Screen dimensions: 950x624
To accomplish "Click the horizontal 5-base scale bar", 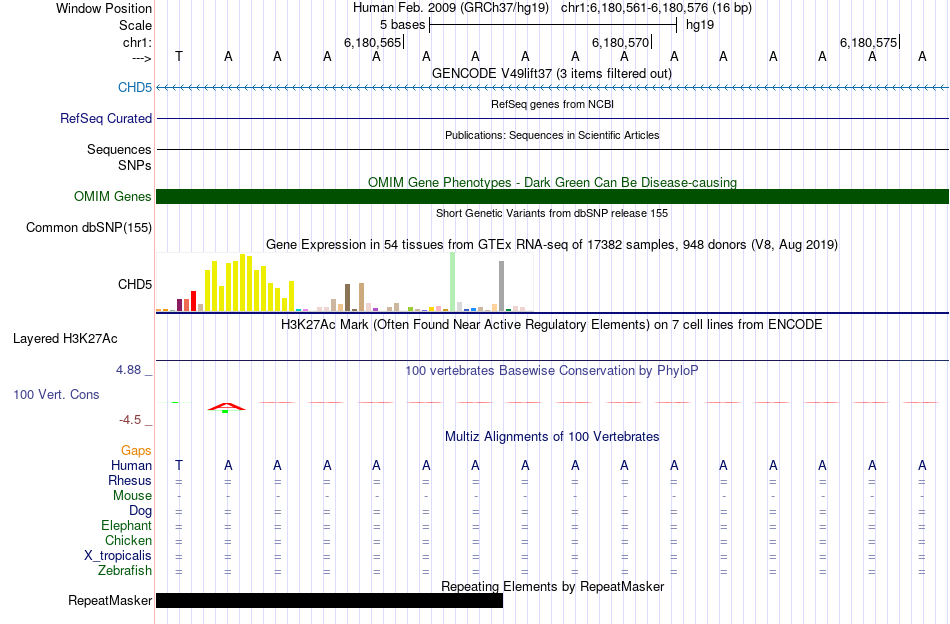I will (553, 25).
